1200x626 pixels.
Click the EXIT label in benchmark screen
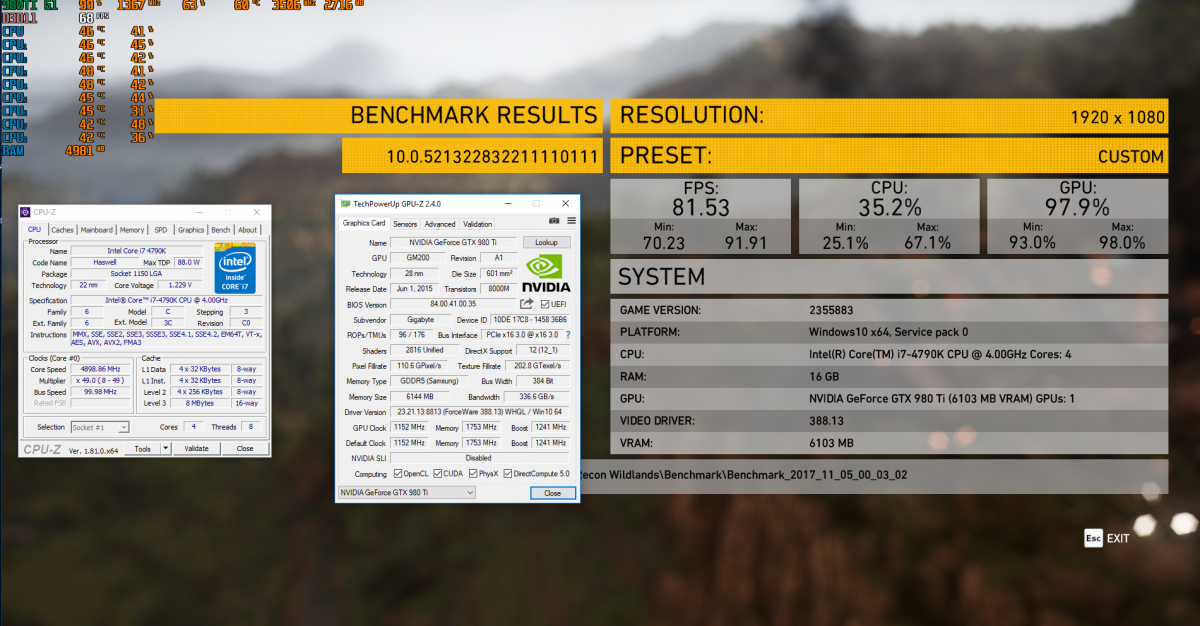(1117, 538)
